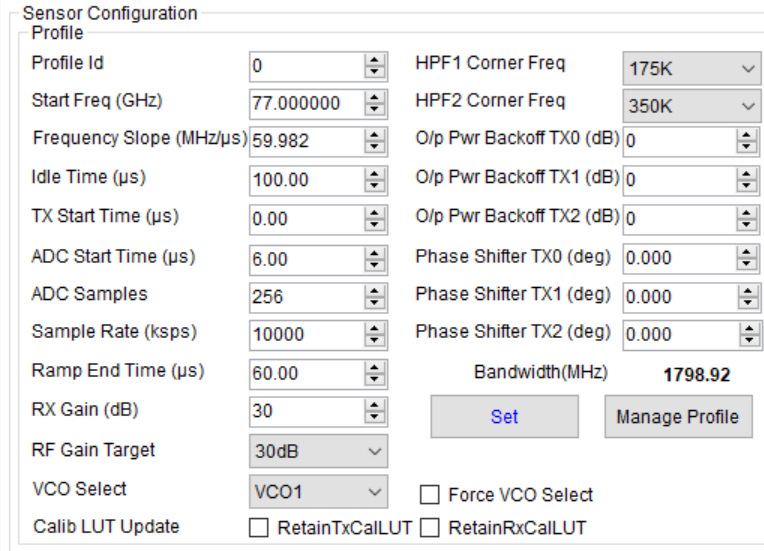The image size is (764, 551).
Task: Increment Frequency Slope spinner up arrow
Action: click(374, 135)
